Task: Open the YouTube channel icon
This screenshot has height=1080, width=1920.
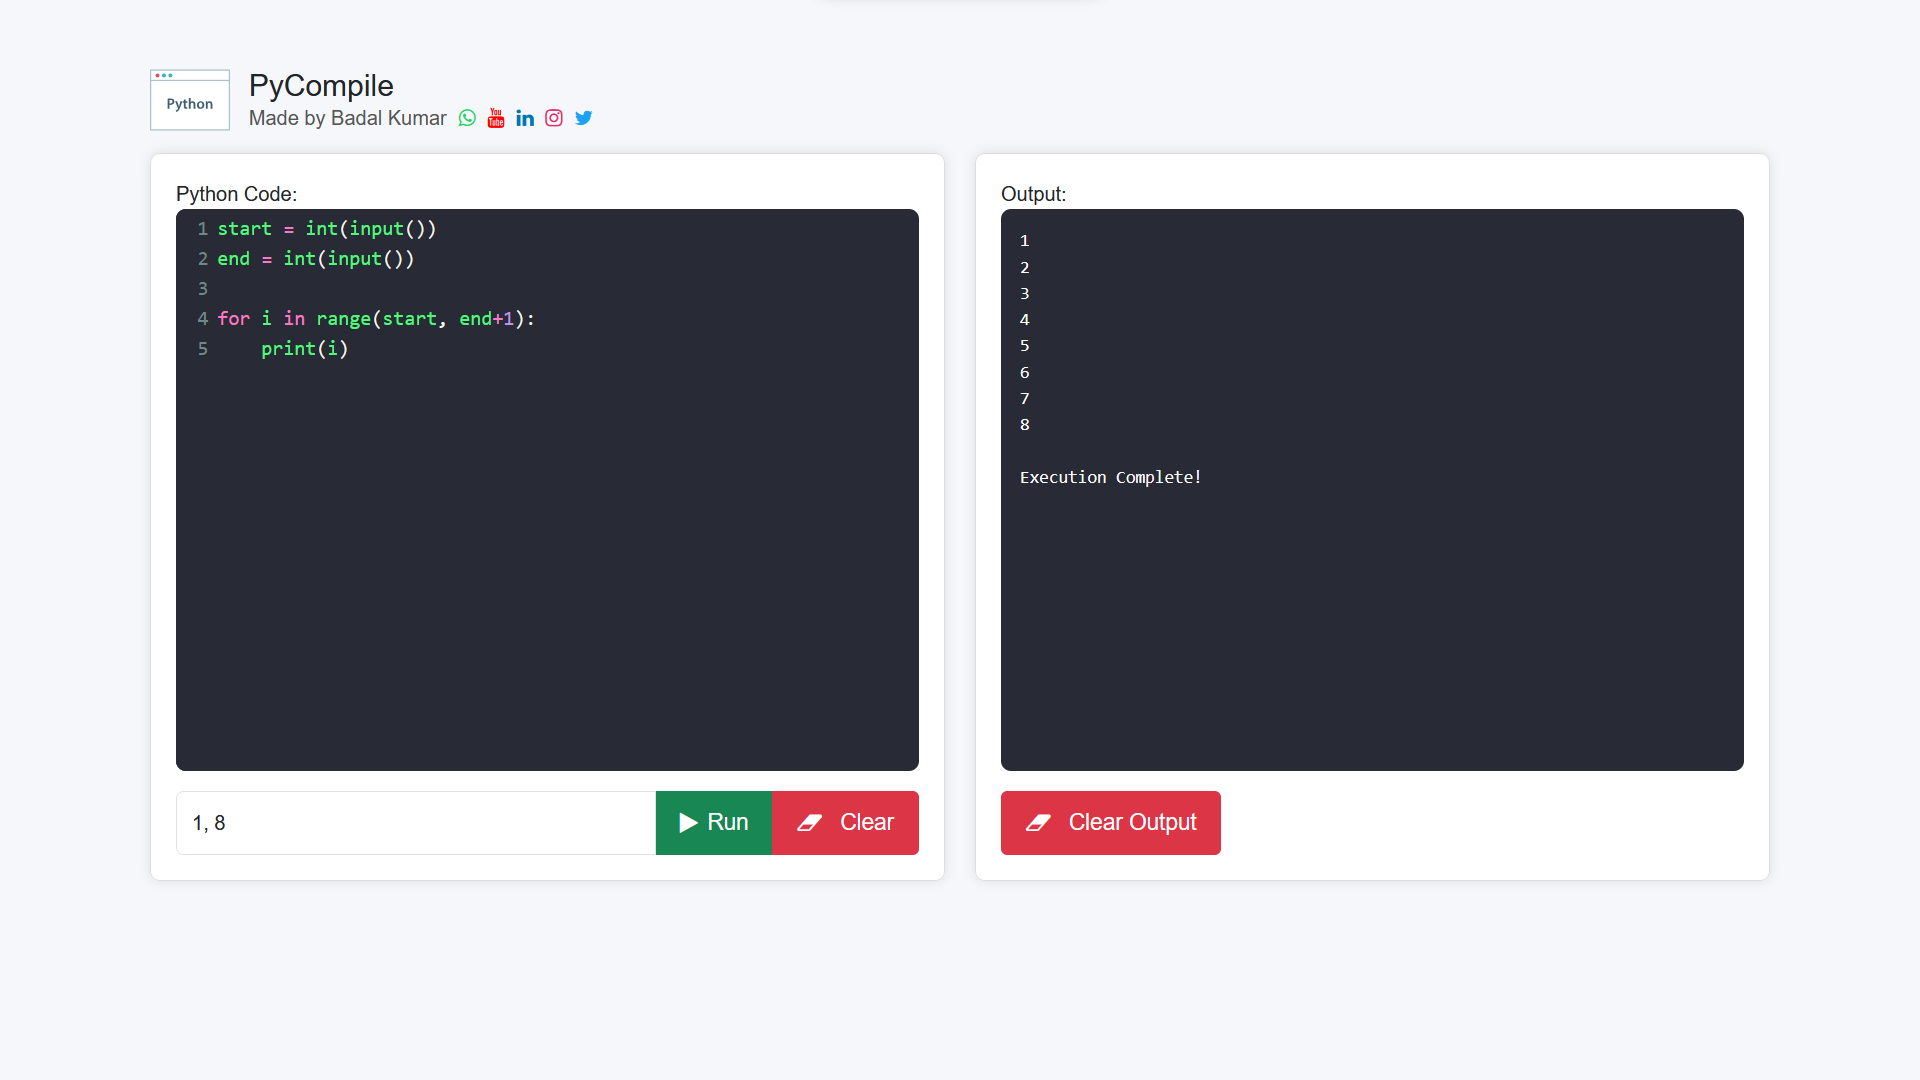Action: coord(496,118)
